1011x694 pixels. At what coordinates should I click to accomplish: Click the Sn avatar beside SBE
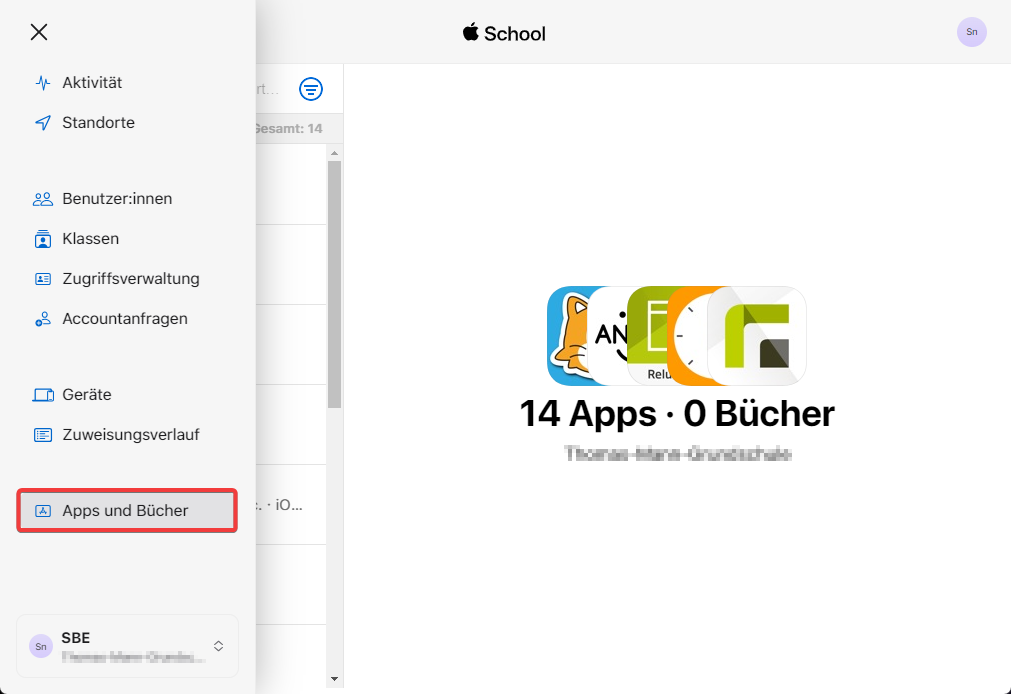click(41, 646)
